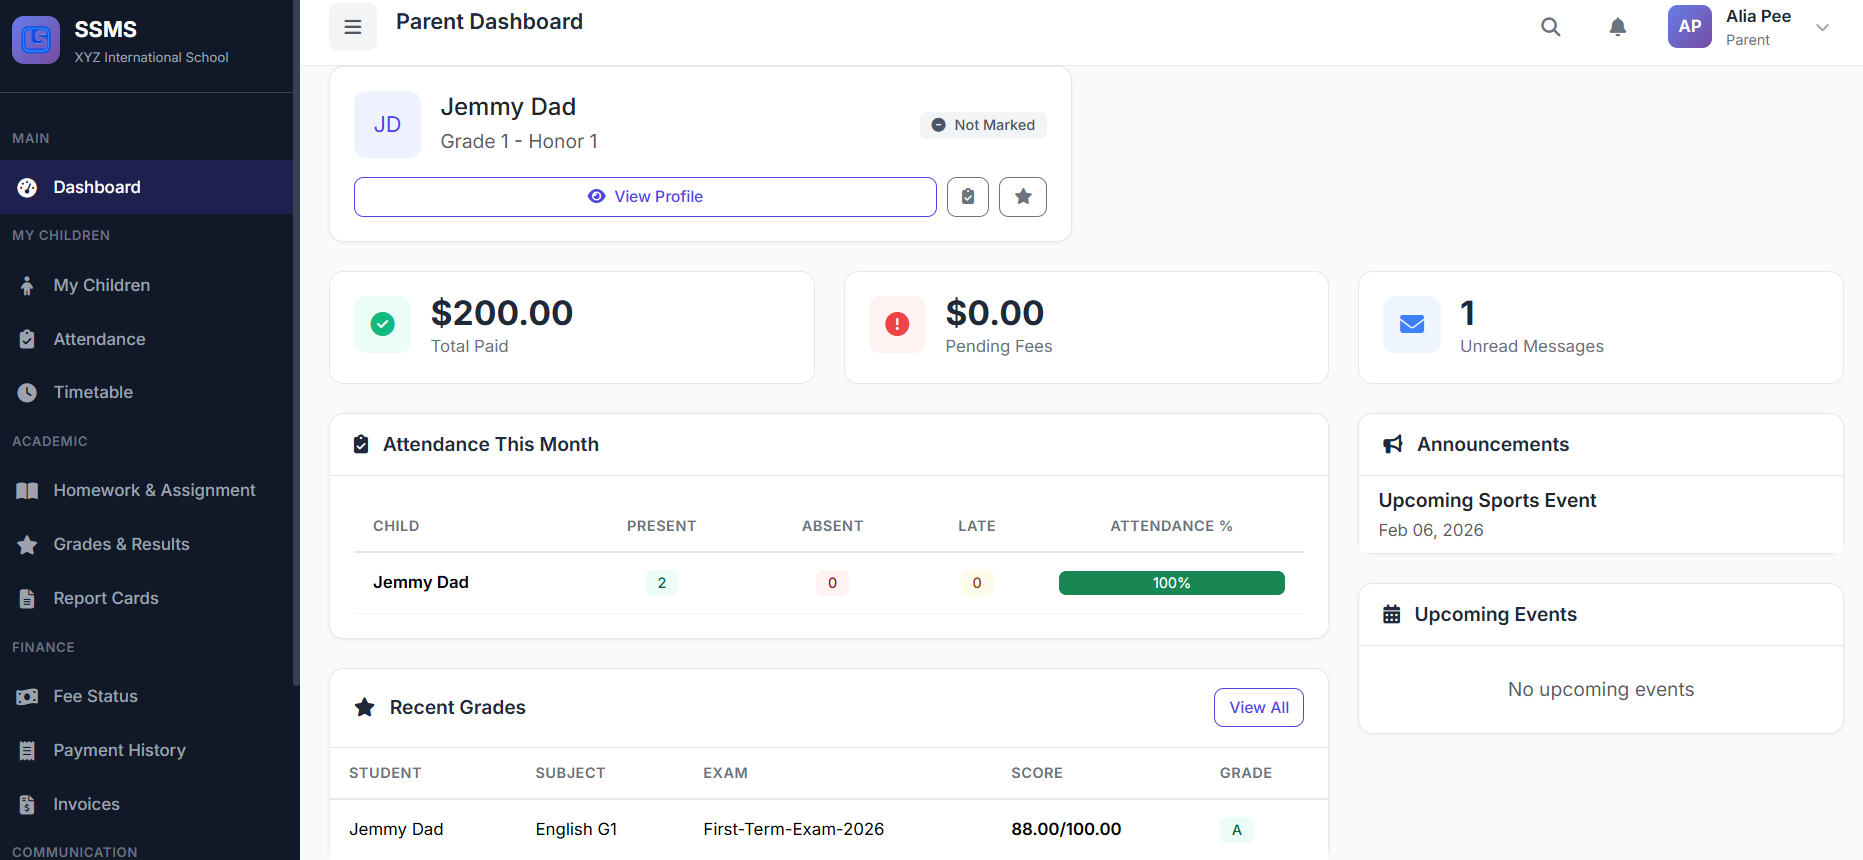Click the green total paid check icon
The height and width of the screenshot is (860, 1863).
[x=382, y=324]
